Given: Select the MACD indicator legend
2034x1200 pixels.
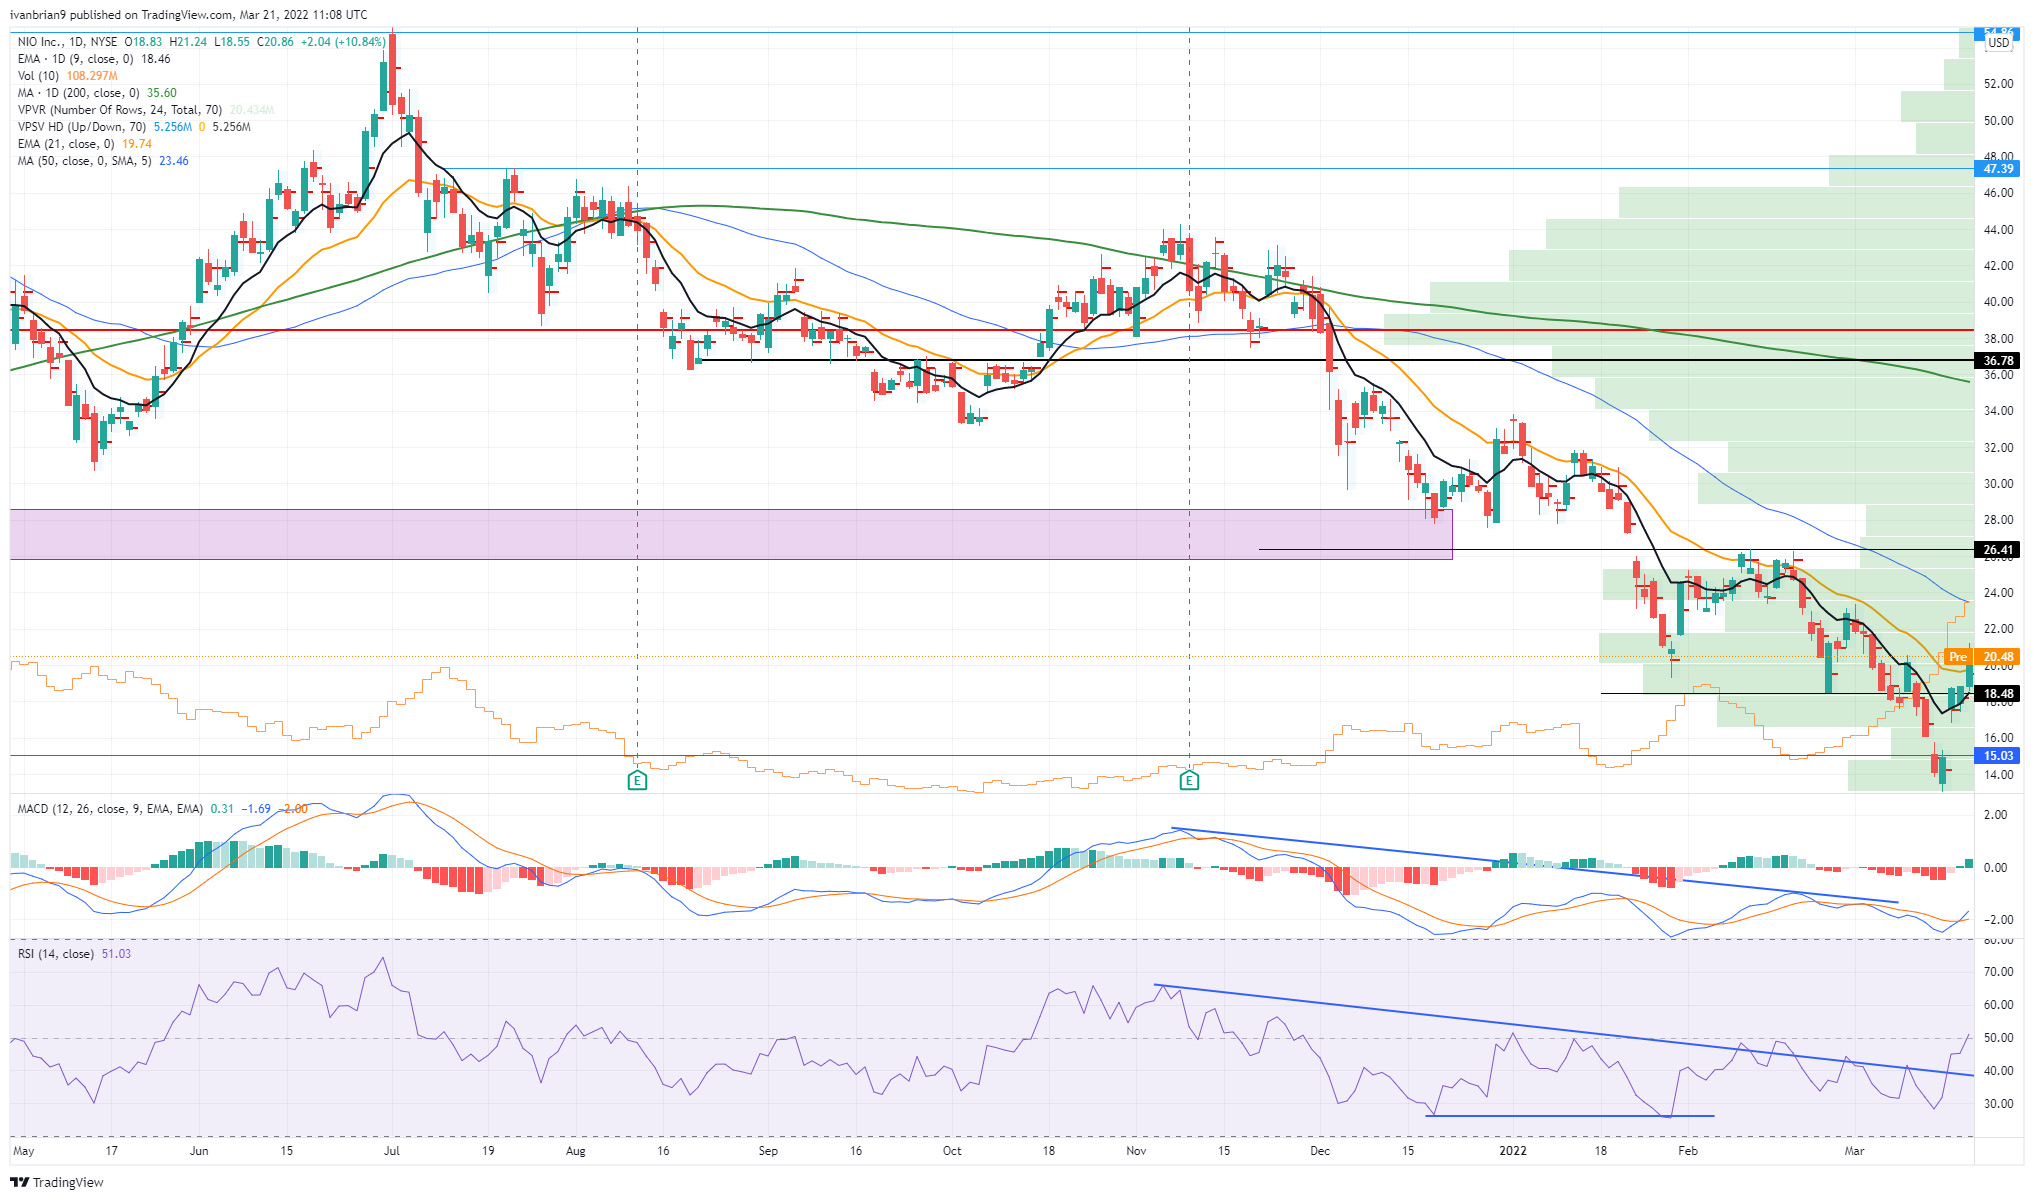Looking at the screenshot, I should click(x=110, y=809).
